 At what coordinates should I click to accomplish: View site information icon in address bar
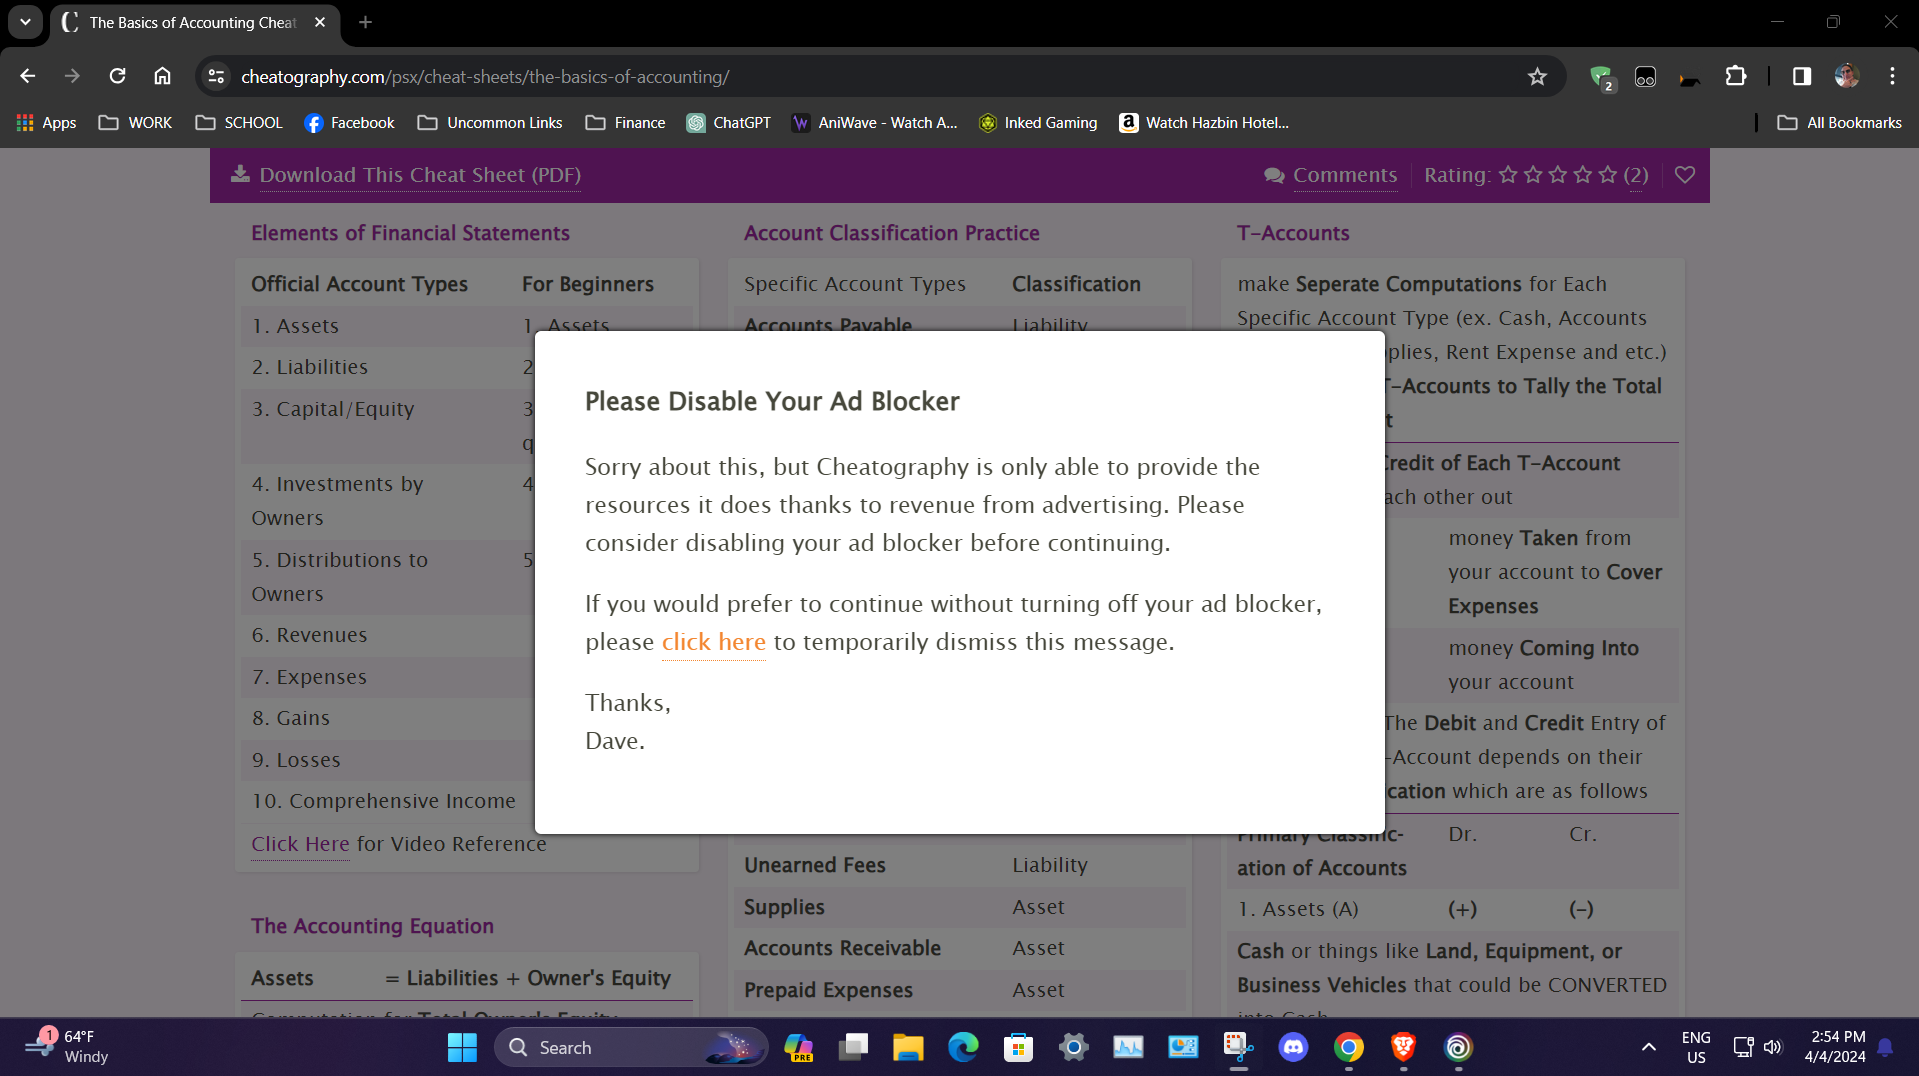[x=216, y=77]
